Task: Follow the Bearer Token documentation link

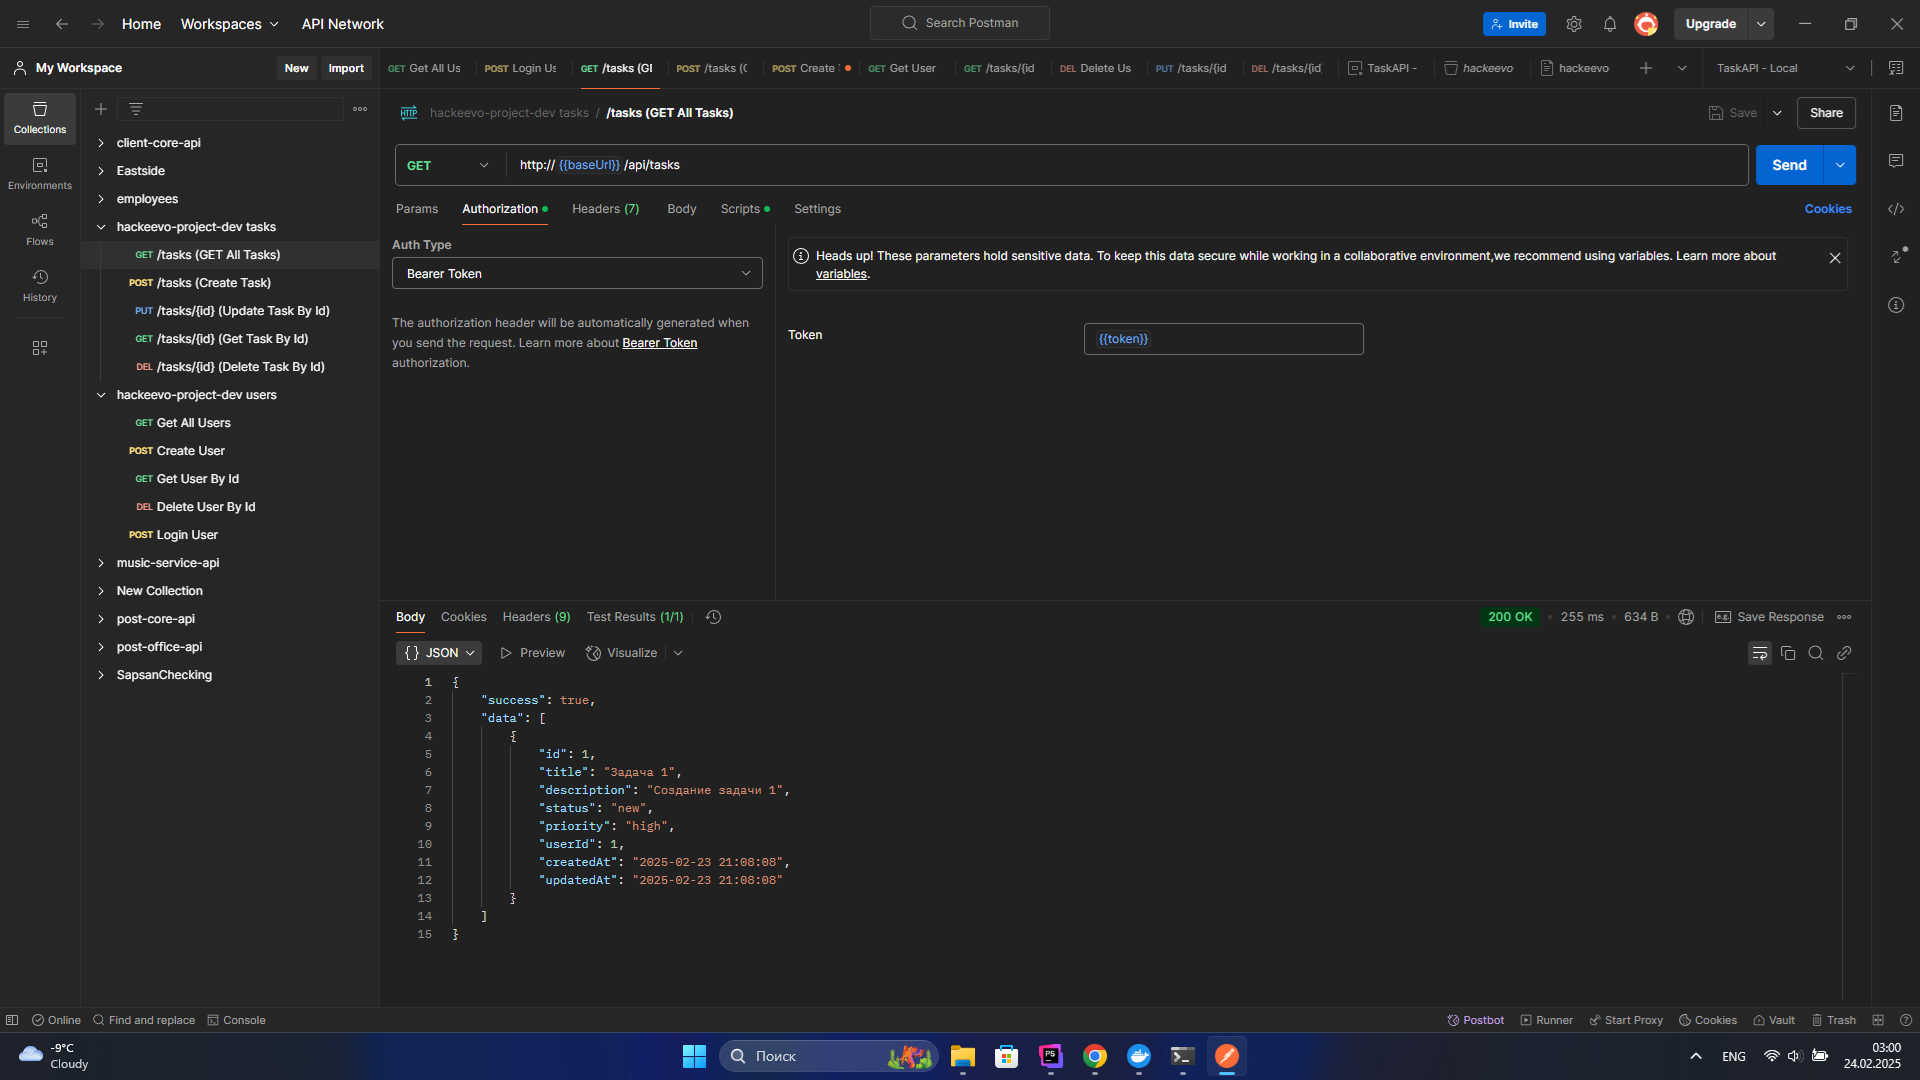Action: coord(659,343)
